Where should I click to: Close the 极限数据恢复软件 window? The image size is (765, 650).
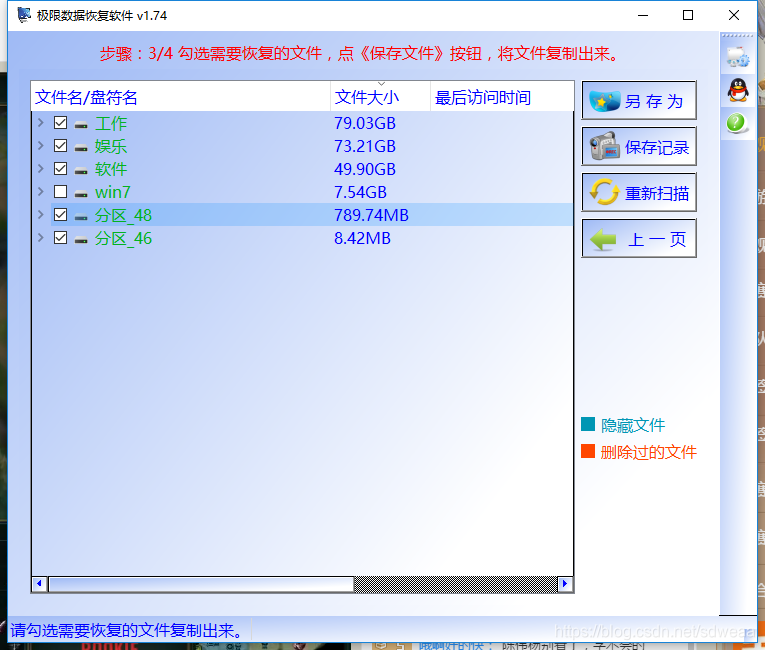pyautogui.click(x=734, y=15)
